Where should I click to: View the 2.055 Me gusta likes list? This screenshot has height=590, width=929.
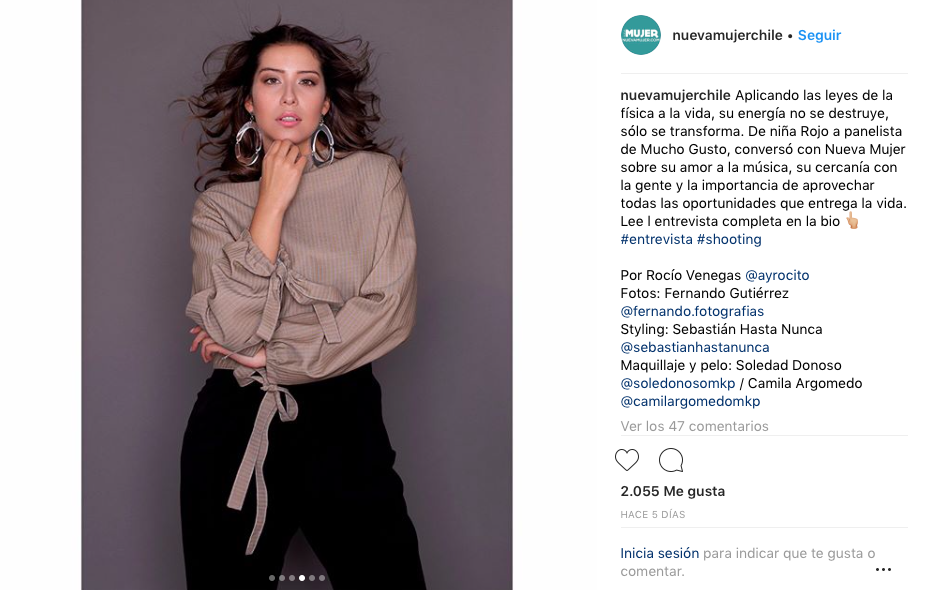pyautogui.click(x=672, y=491)
